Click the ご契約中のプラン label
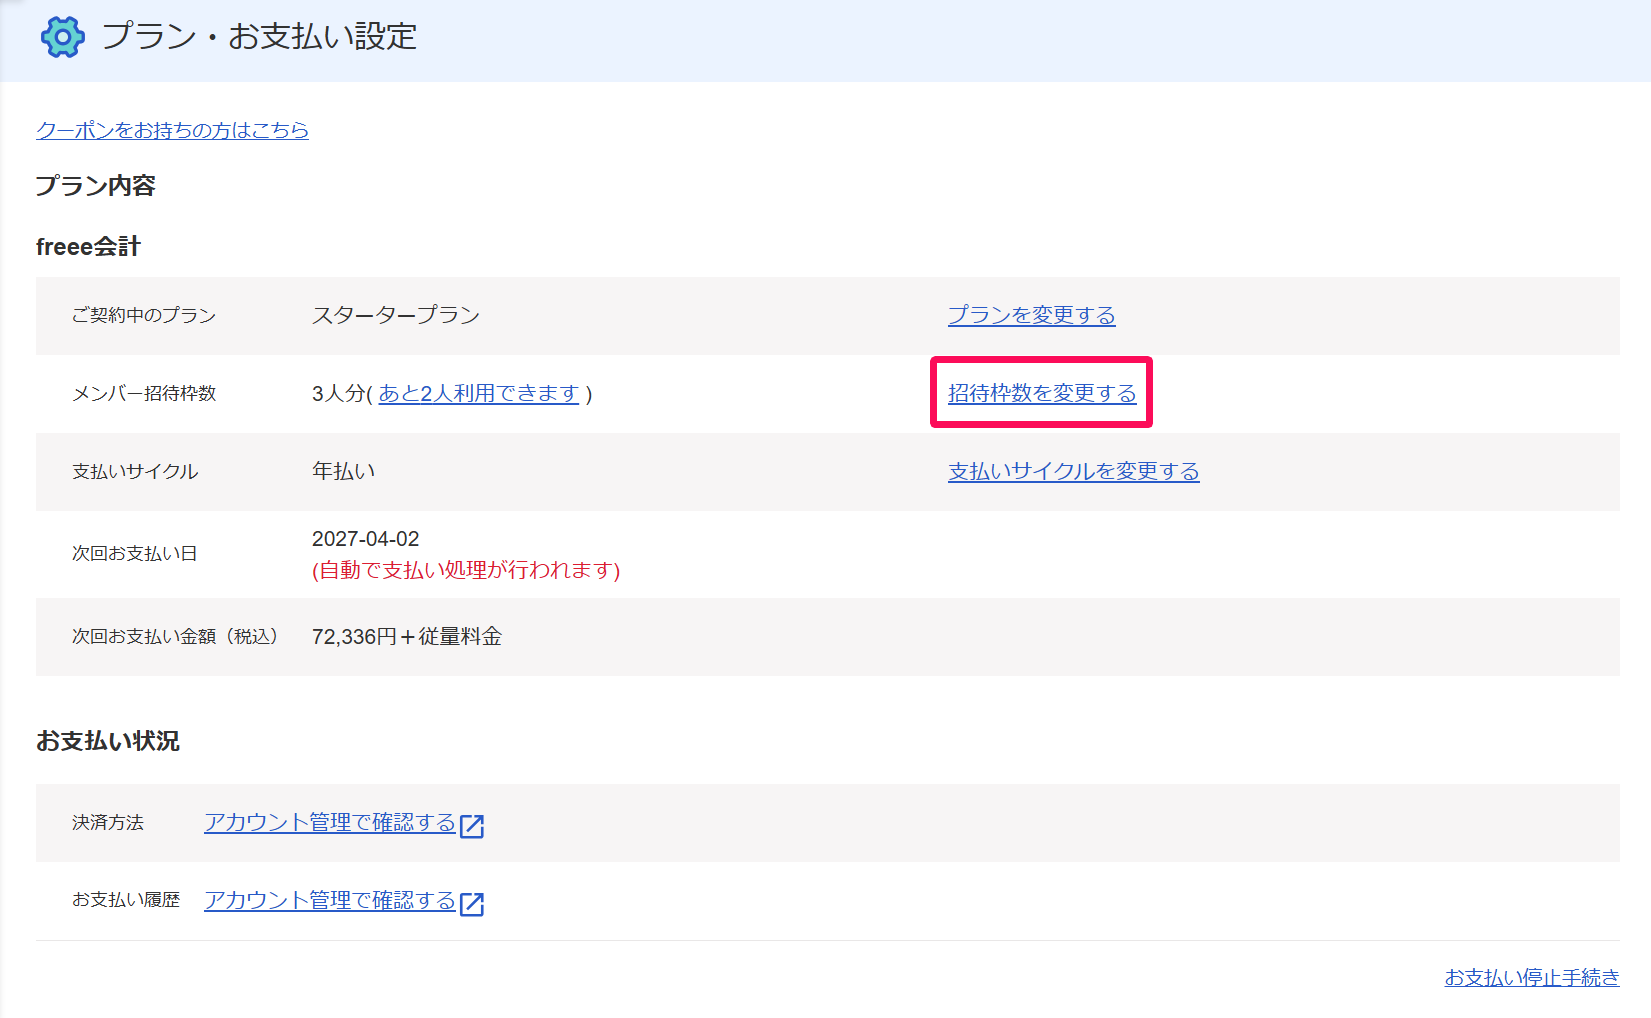The width and height of the screenshot is (1651, 1018). coord(144,315)
